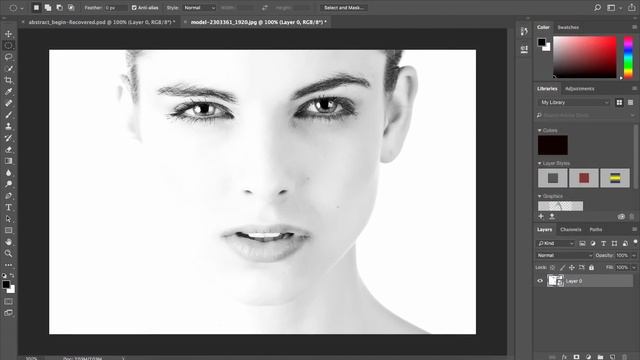The width and height of the screenshot is (640, 360).
Task: Toggle the Anti-alias checkbox
Action: (134, 8)
